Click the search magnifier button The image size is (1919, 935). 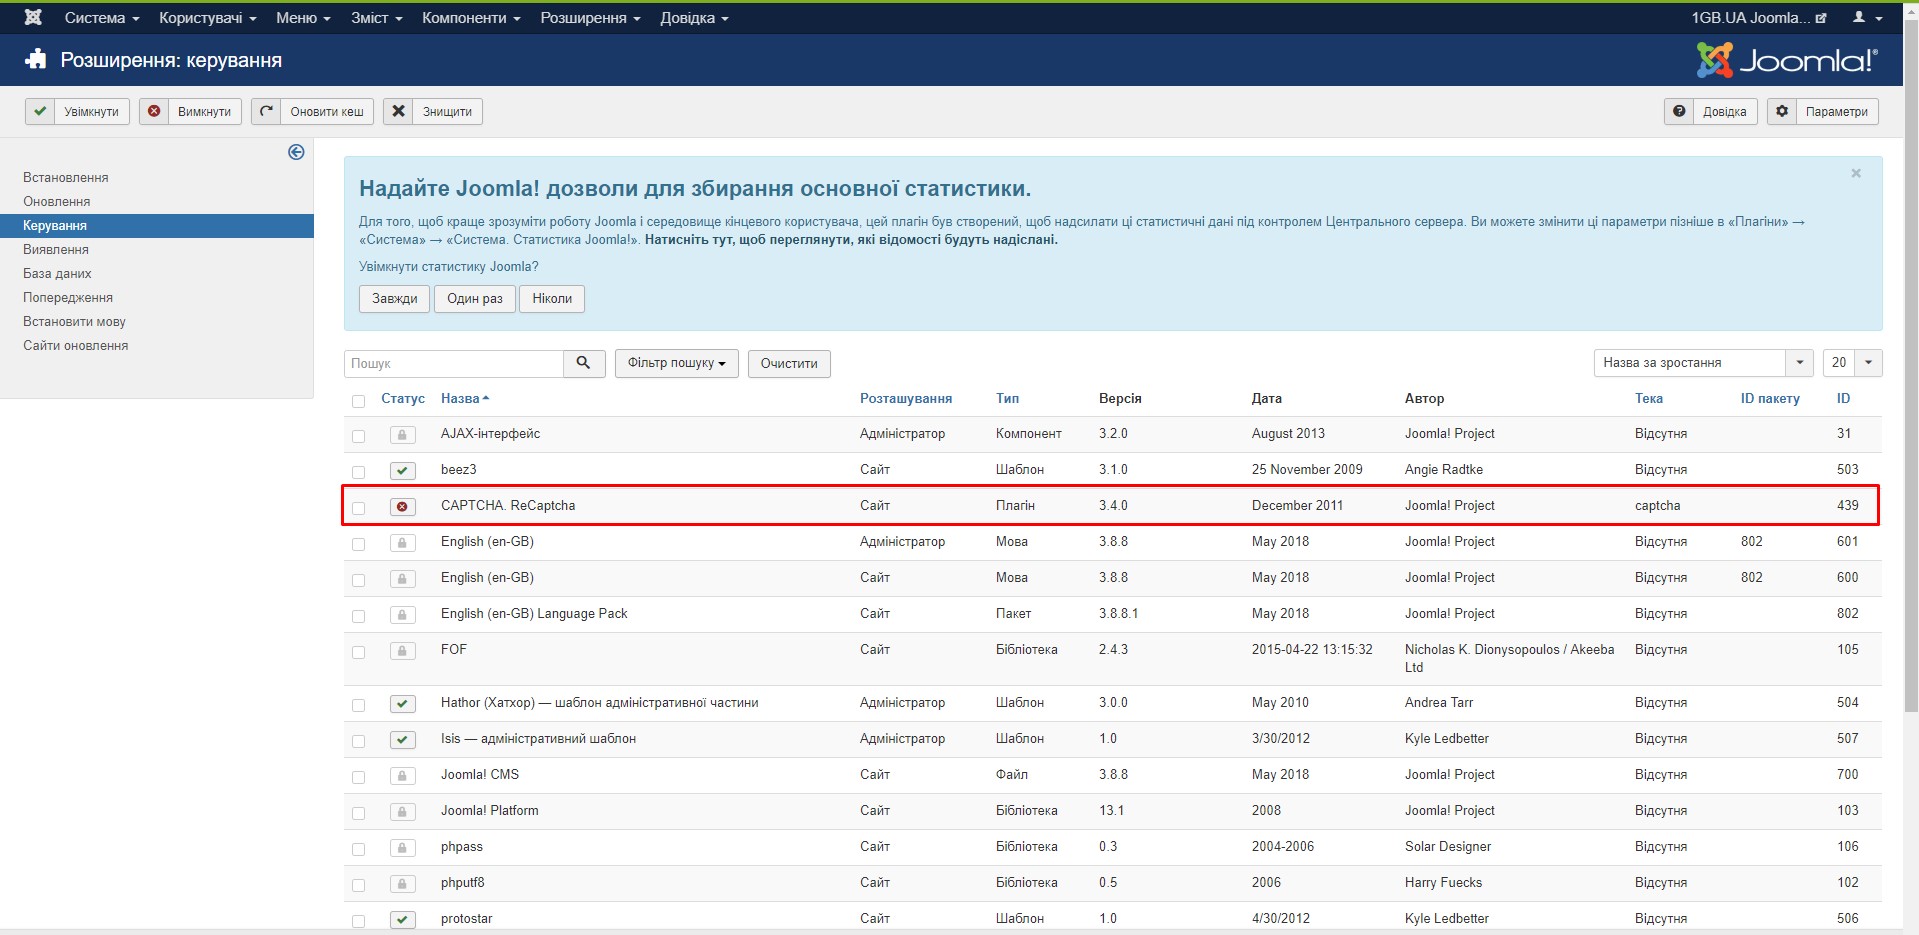point(584,363)
